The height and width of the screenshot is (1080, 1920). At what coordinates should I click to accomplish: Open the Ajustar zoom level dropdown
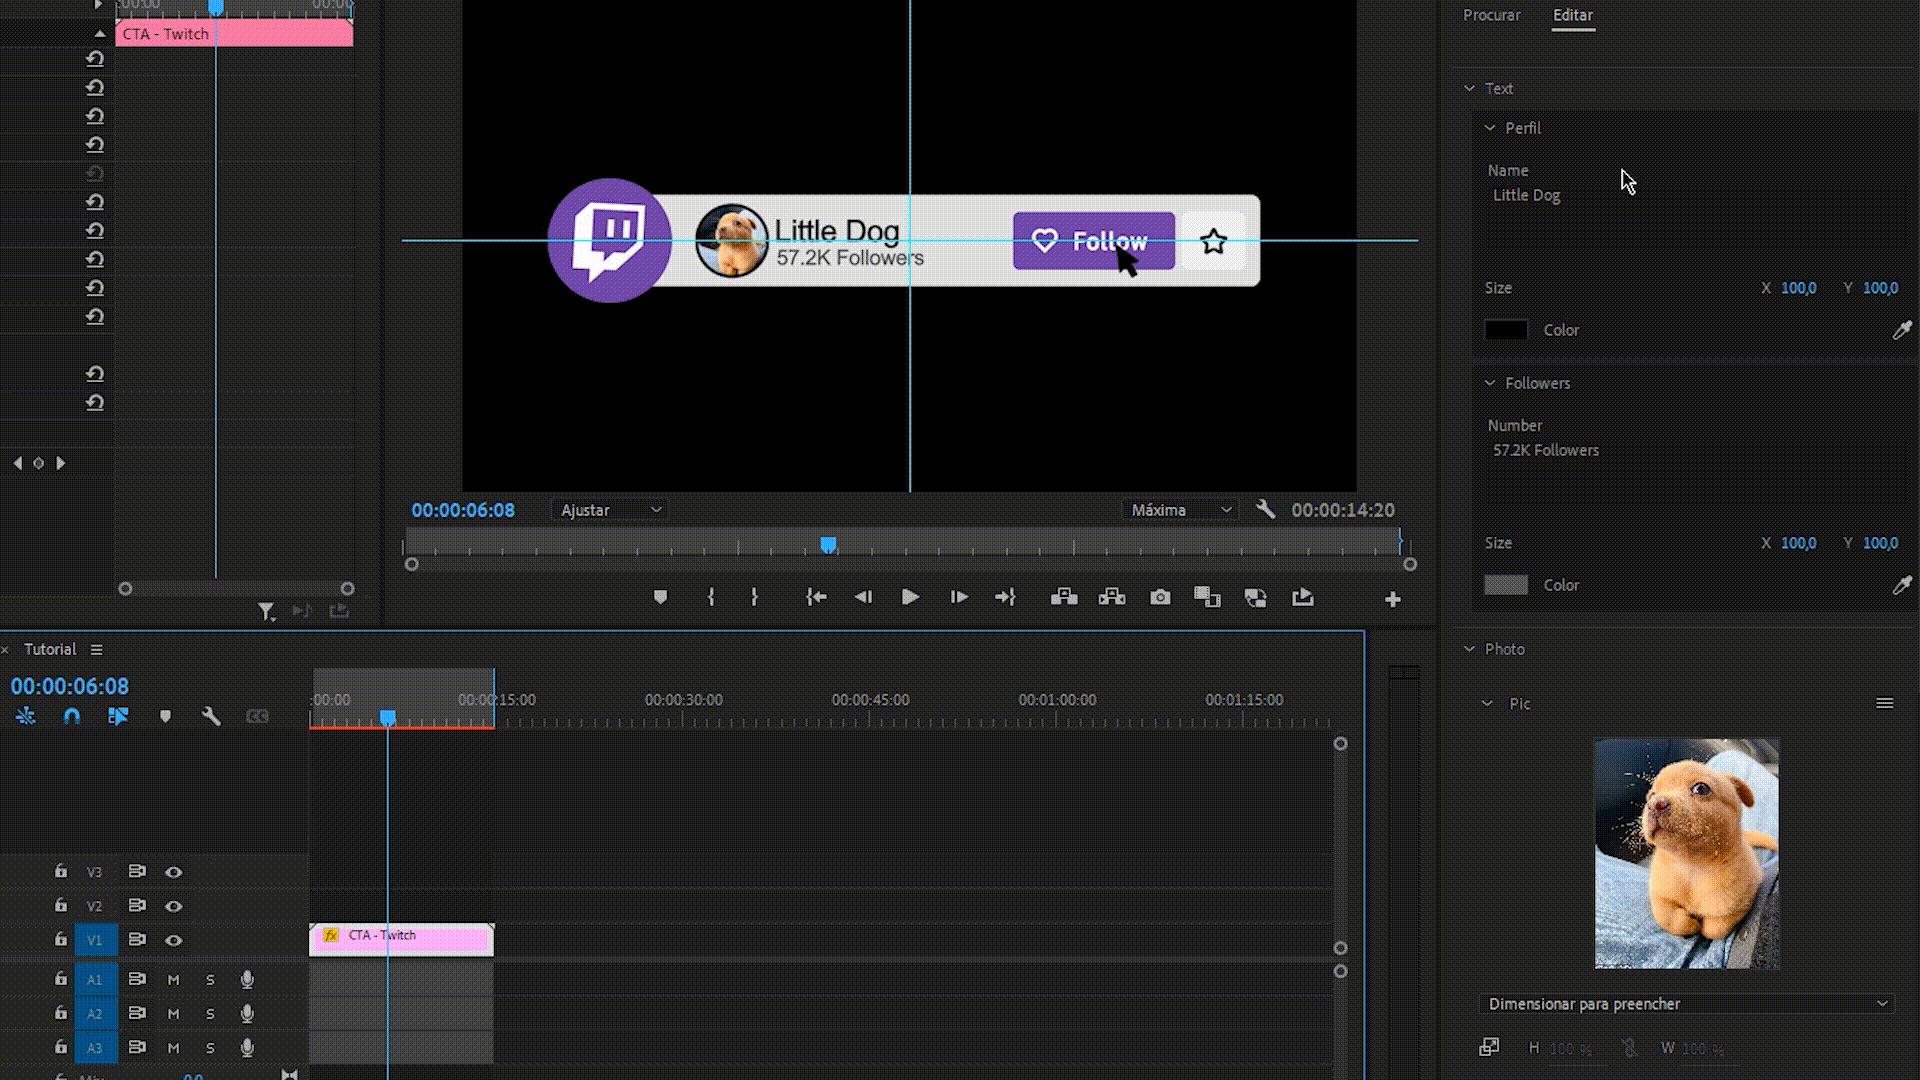[x=610, y=510]
